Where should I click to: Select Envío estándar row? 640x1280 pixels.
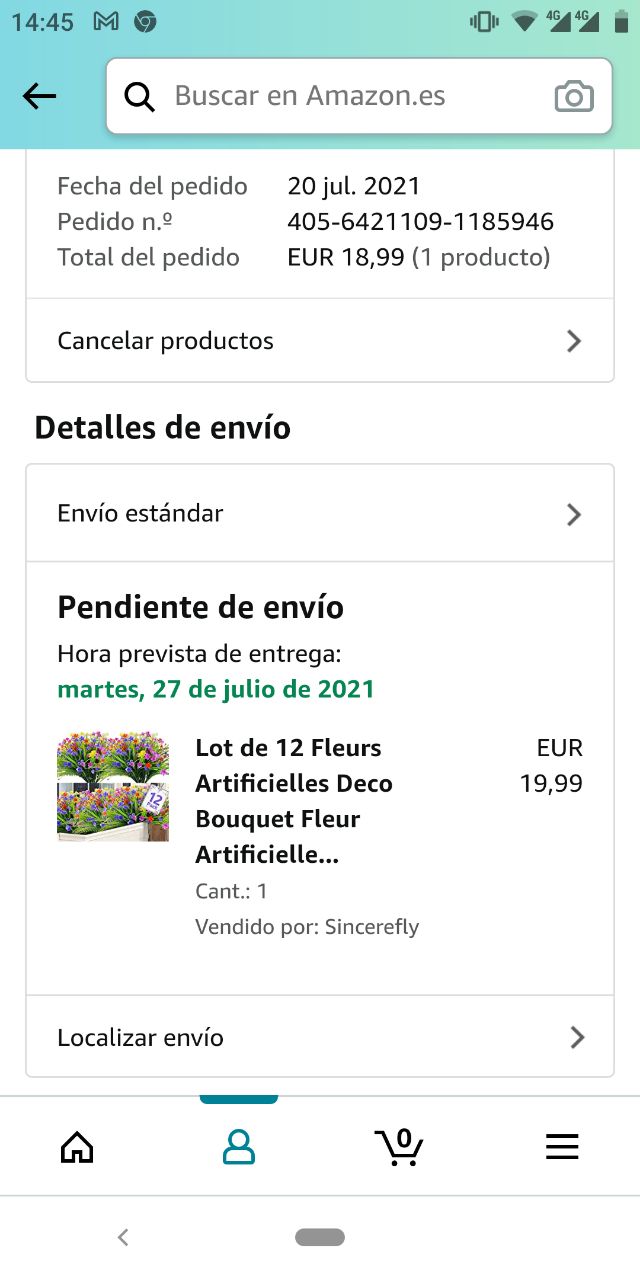[141, 514]
